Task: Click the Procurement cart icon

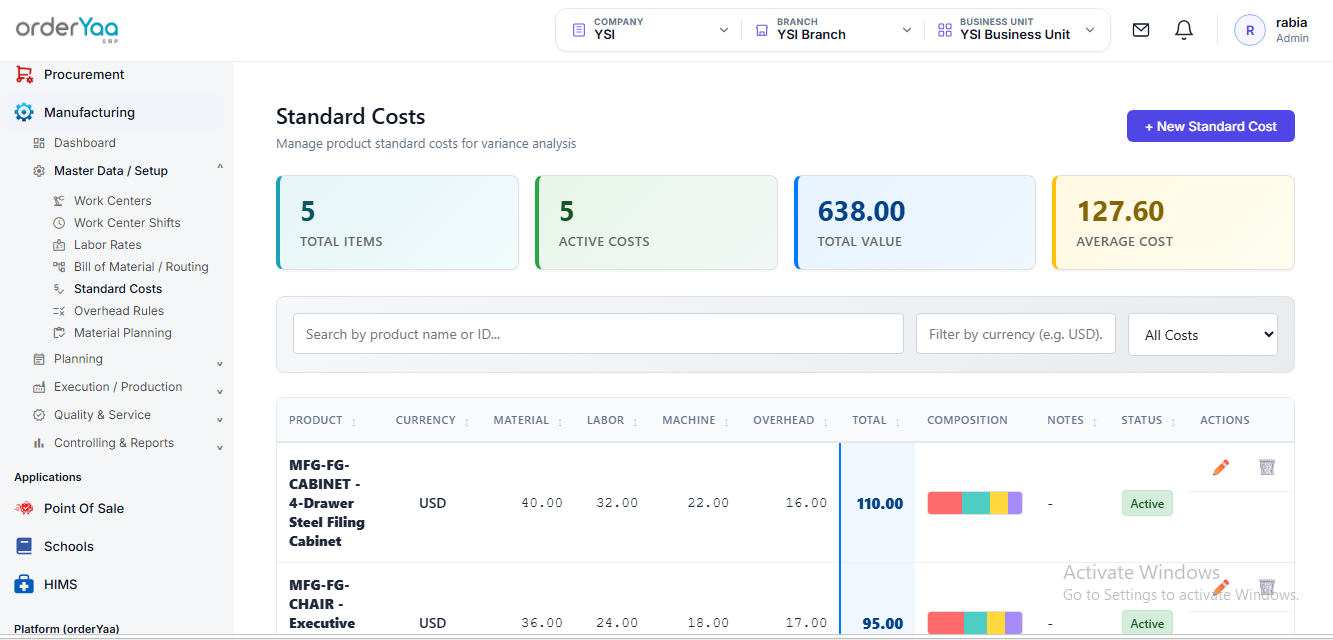Action: (24, 74)
